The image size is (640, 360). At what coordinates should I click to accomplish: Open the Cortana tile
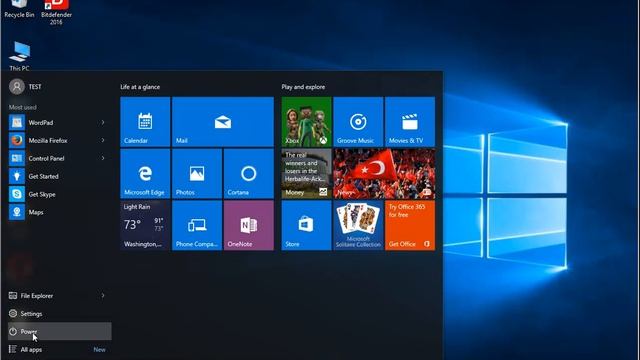pyautogui.click(x=249, y=173)
